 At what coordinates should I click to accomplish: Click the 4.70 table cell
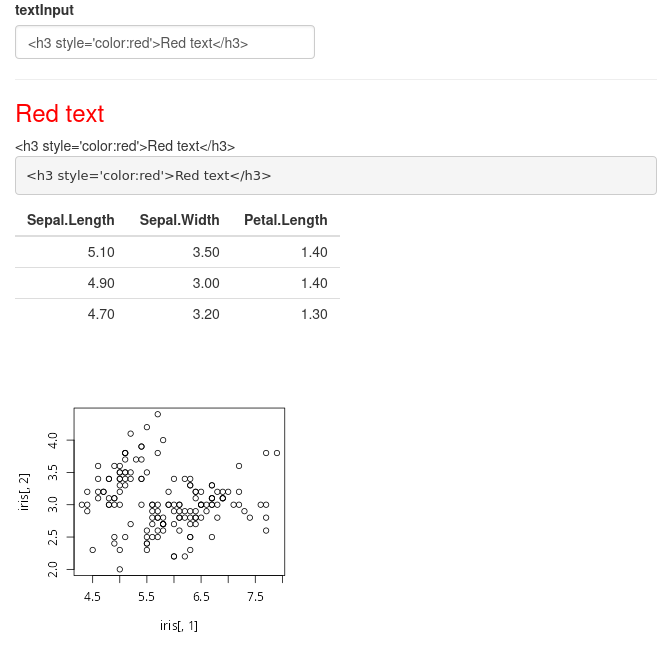(x=101, y=314)
